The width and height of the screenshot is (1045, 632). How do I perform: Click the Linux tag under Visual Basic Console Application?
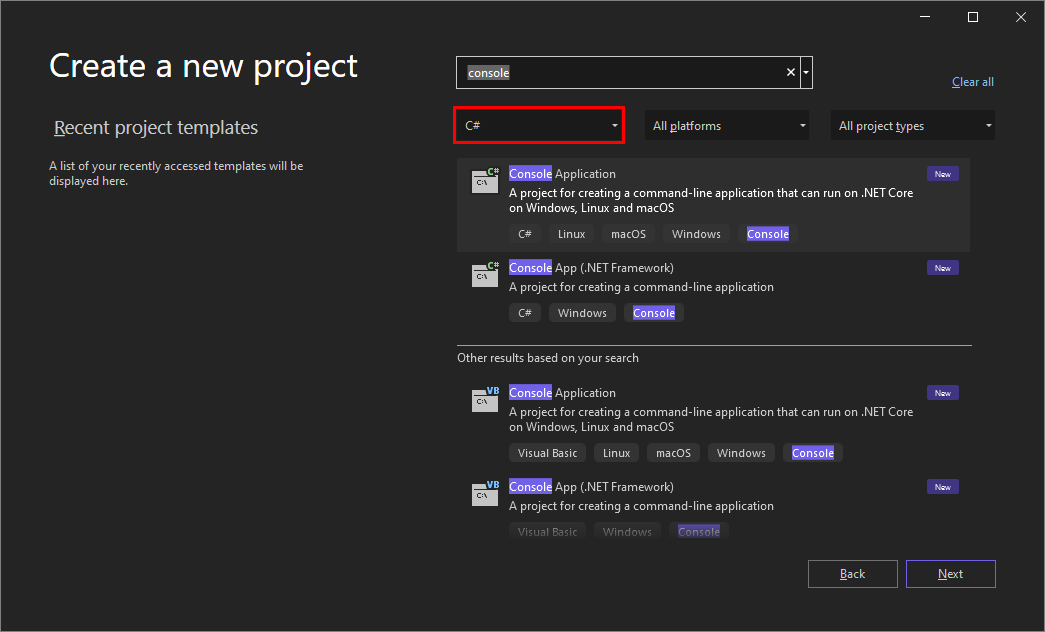tap(617, 453)
